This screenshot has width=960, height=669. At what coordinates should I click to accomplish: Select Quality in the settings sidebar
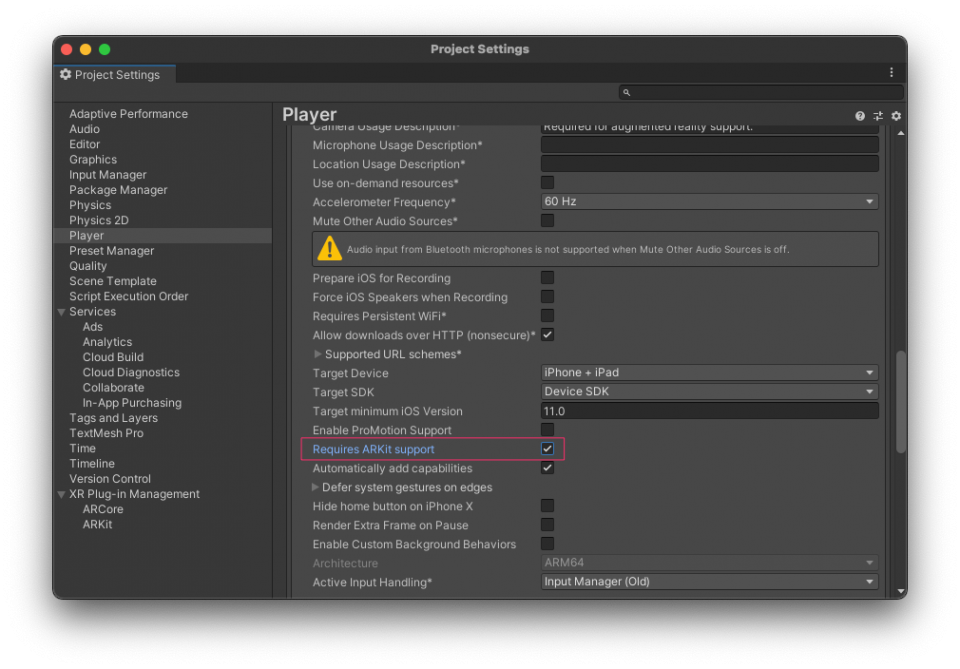pos(88,265)
